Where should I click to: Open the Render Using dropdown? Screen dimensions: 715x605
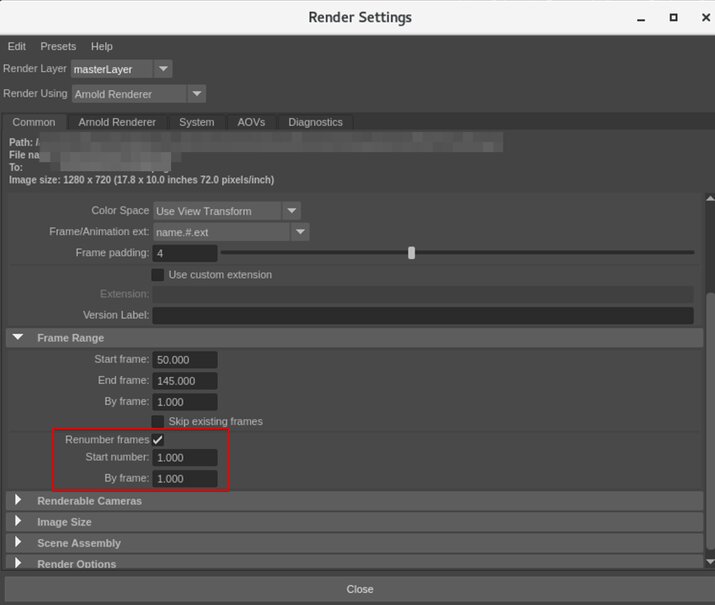pos(138,94)
